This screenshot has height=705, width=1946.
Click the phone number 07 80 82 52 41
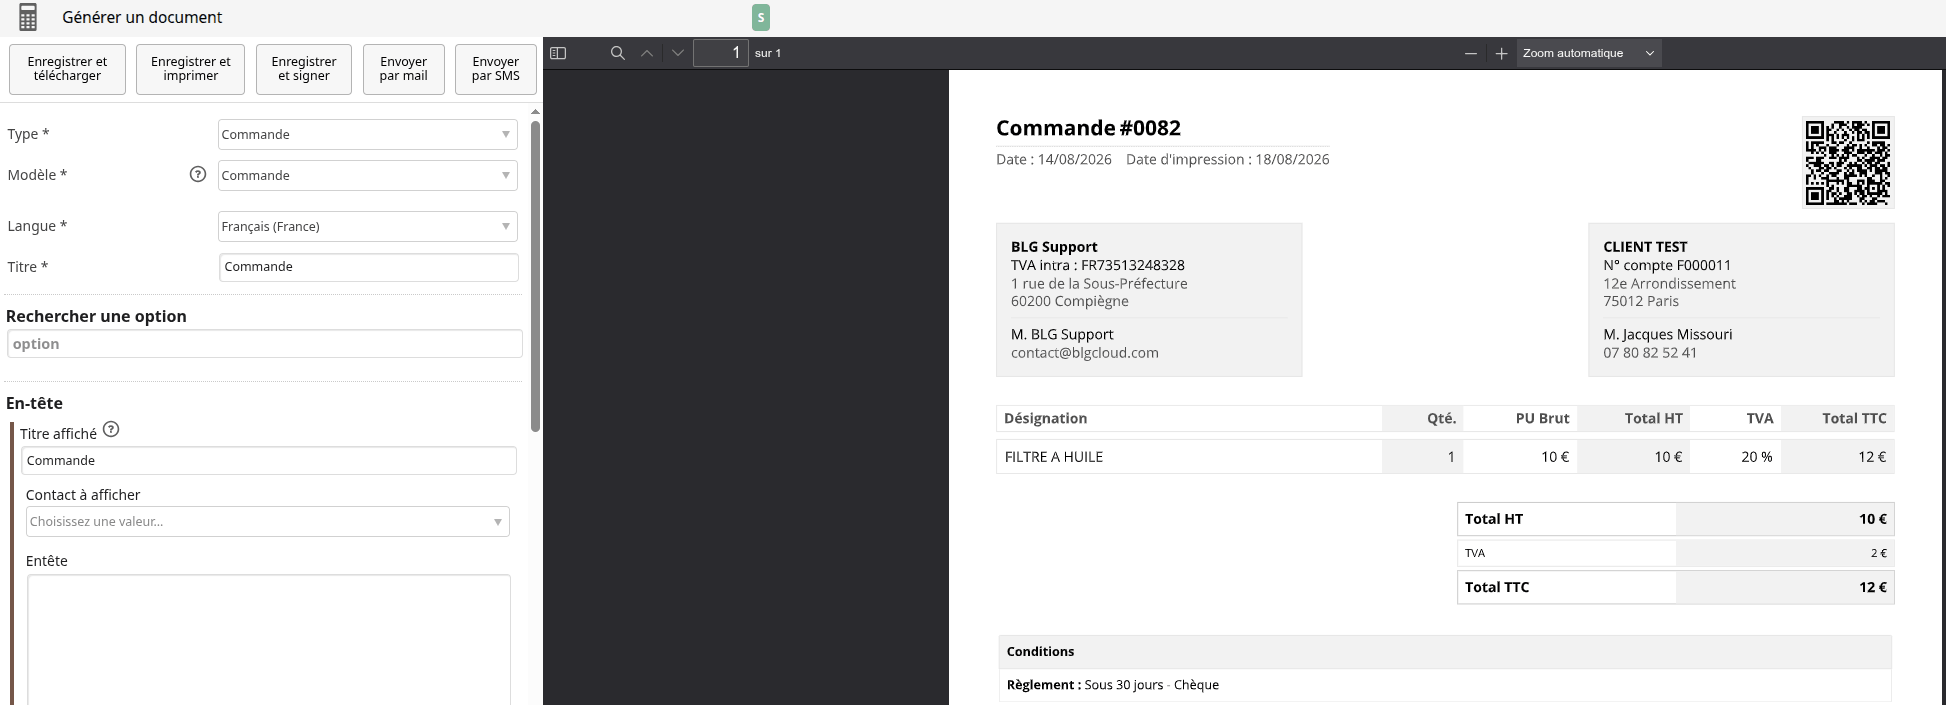tap(1650, 353)
